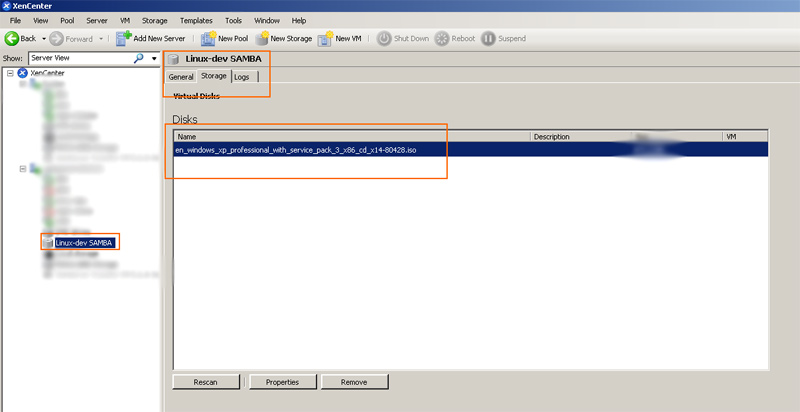Viewport: 800px width, 412px height.
Task: Click the Forward arrow icon
Action: tap(56, 38)
